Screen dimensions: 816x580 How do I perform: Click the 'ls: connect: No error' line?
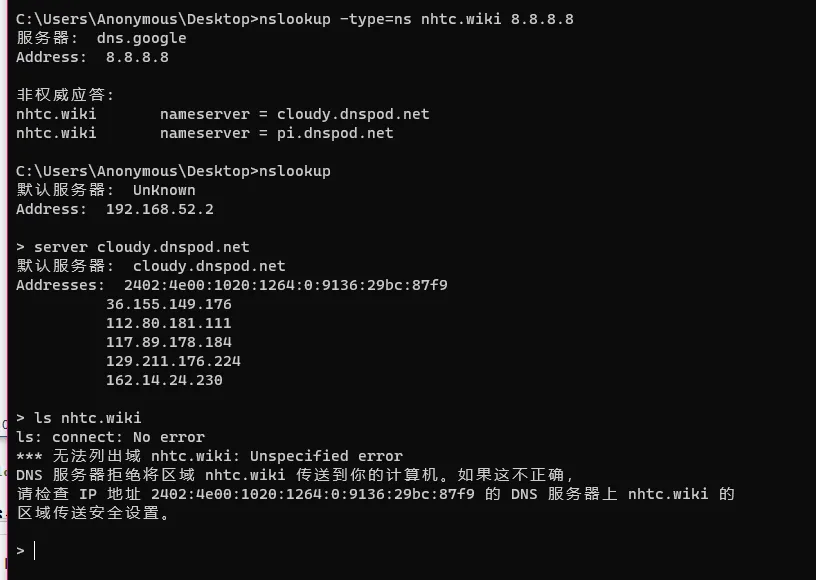[x=110, y=437]
